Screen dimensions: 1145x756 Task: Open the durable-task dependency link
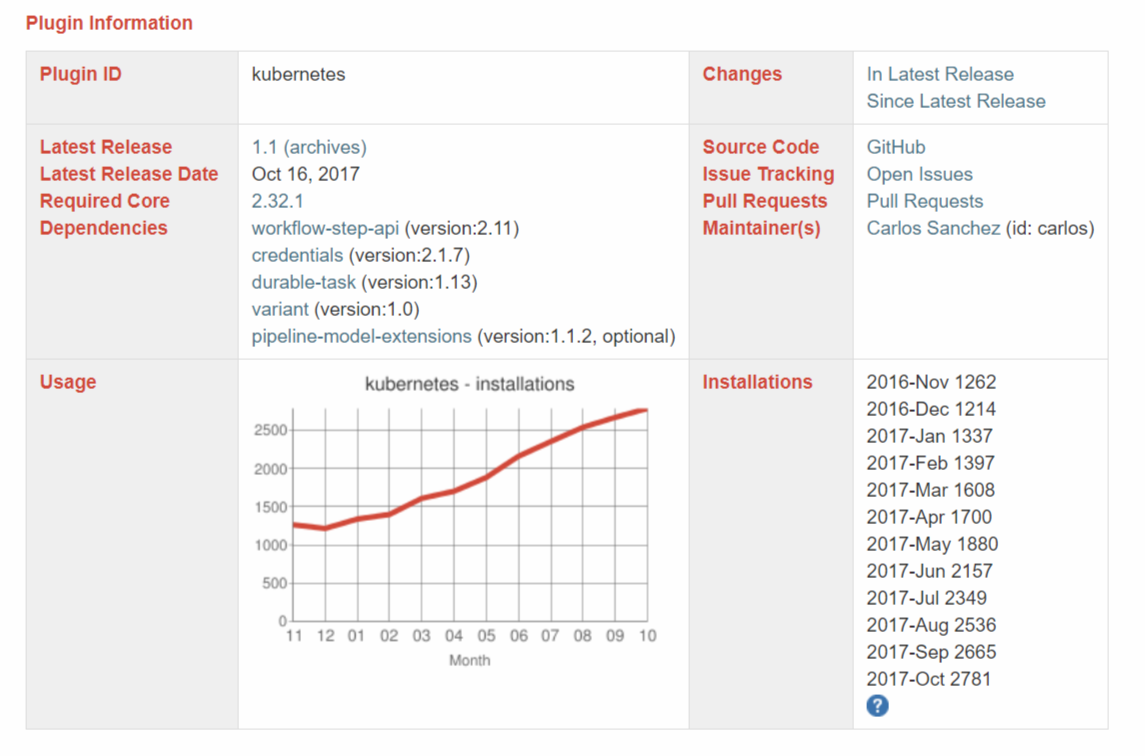click(304, 283)
